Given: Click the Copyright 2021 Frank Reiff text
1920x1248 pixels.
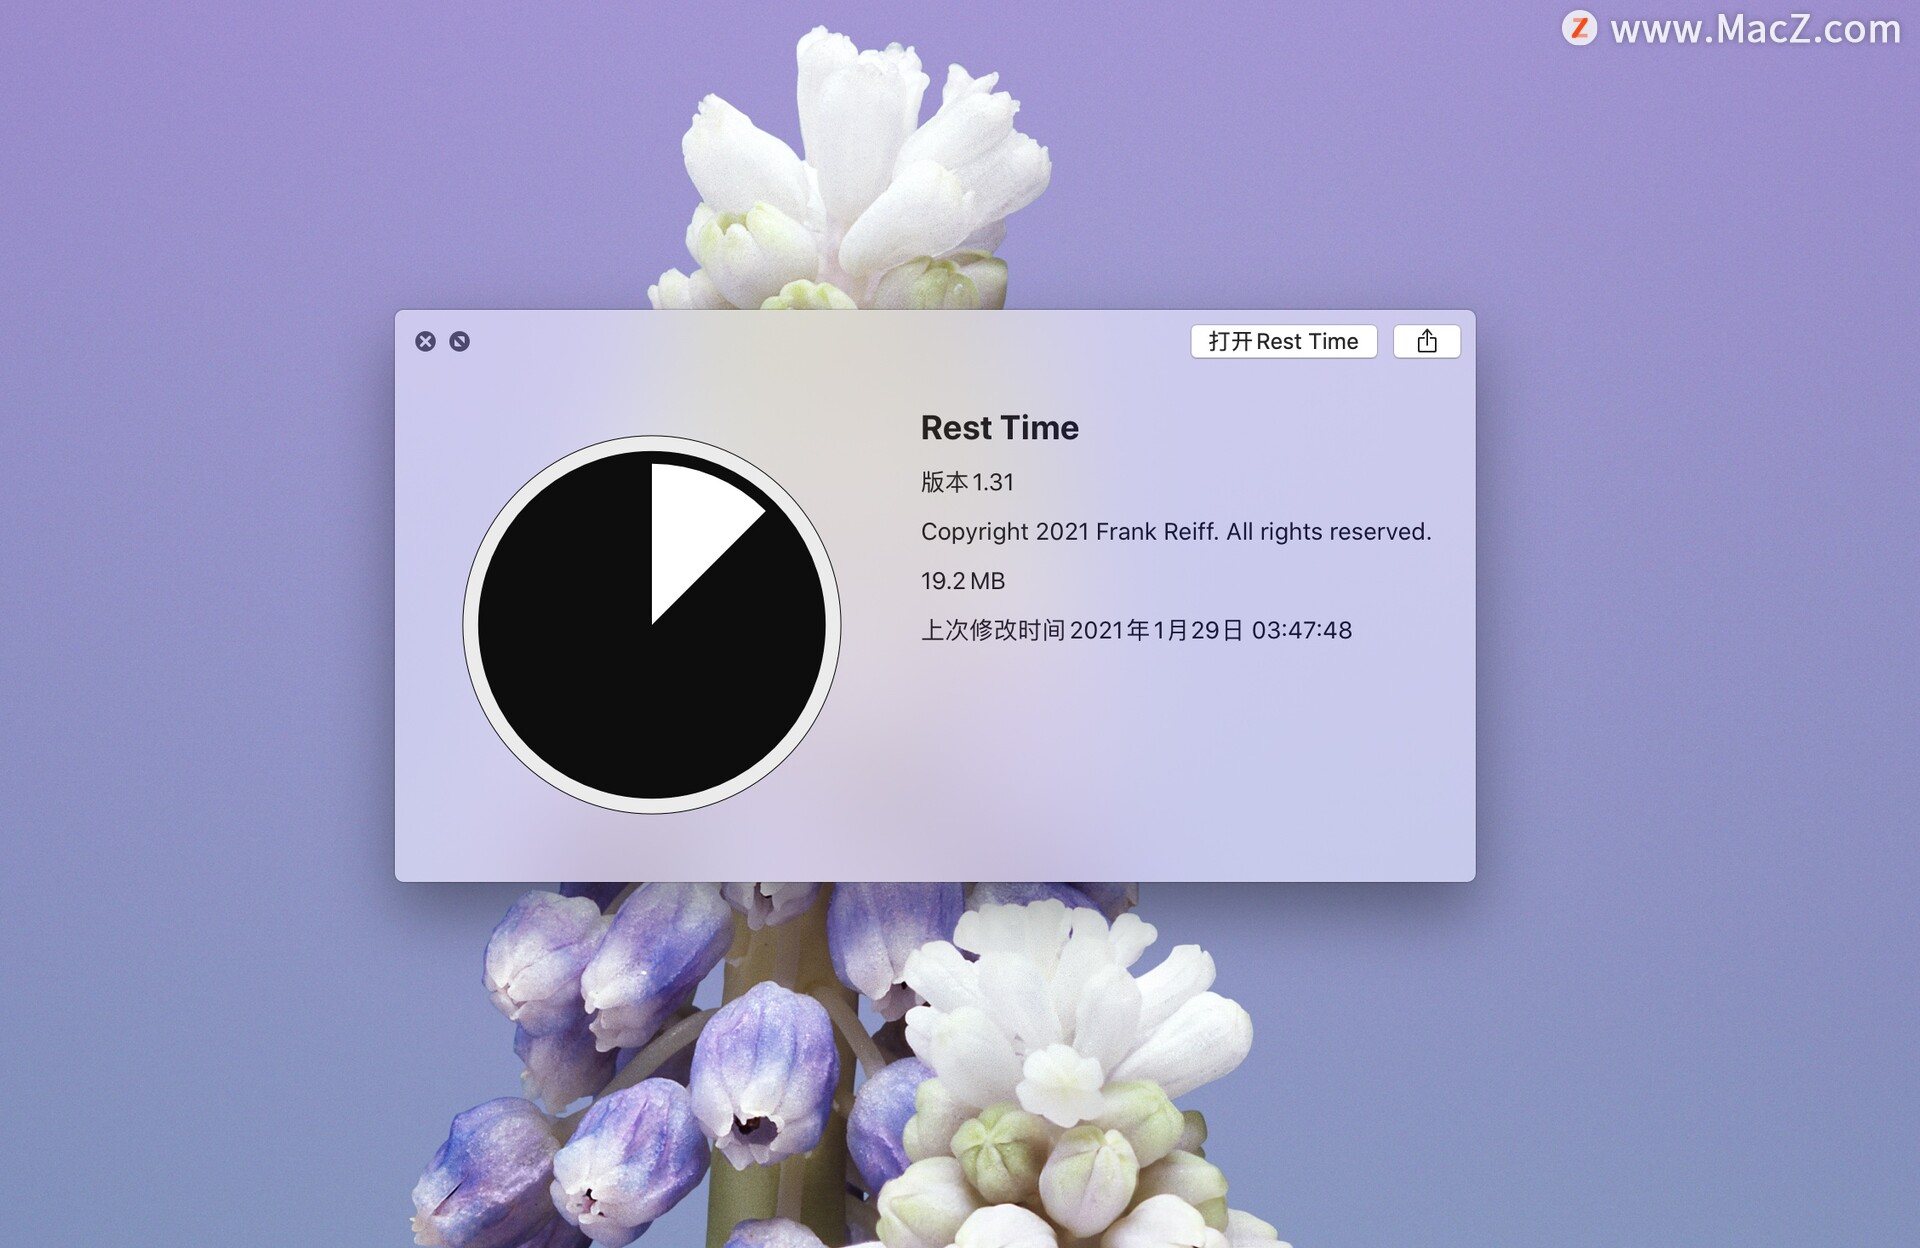Looking at the screenshot, I should coord(1176,532).
